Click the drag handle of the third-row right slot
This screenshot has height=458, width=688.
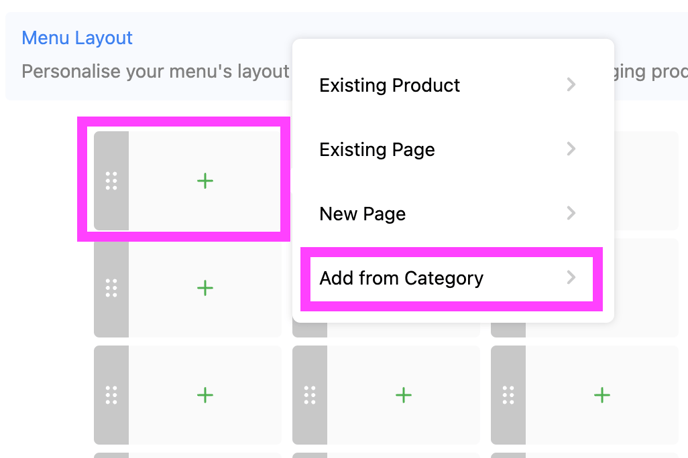click(508, 395)
